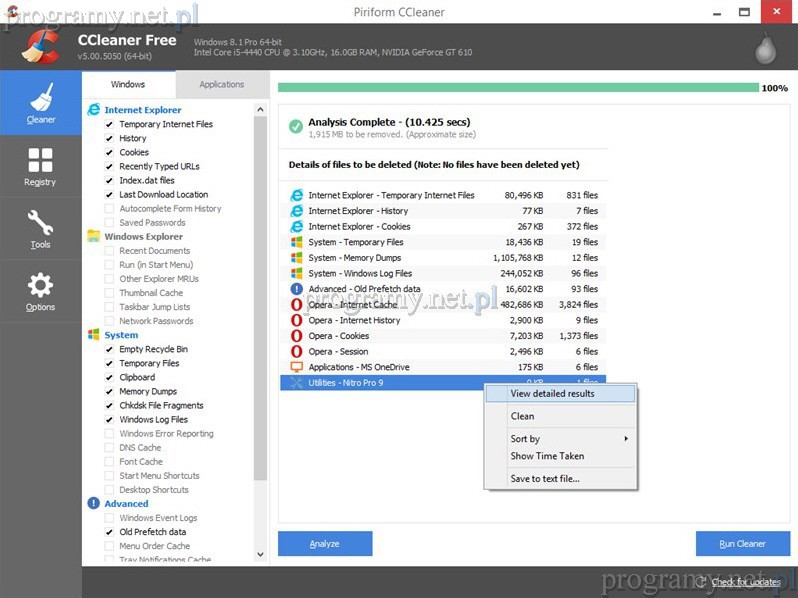Enable the Saved Passwords checkbox
The height and width of the screenshot is (598, 798).
(109, 223)
